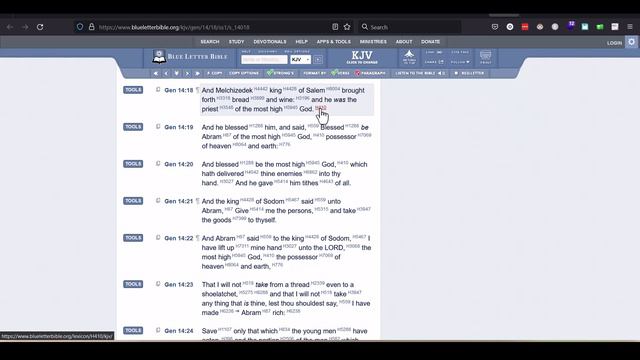Open Tools for Gen 14:23

tap(133, 284)
